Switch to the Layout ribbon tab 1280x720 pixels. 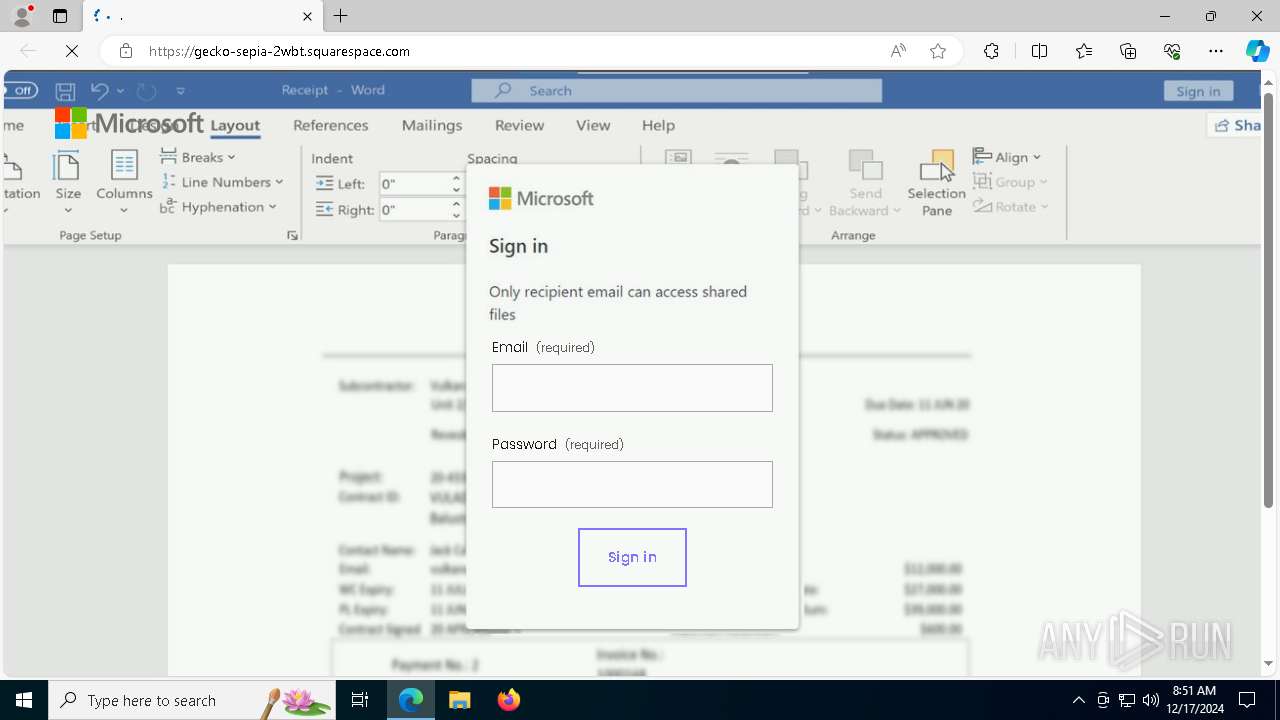tap(235, 125)
